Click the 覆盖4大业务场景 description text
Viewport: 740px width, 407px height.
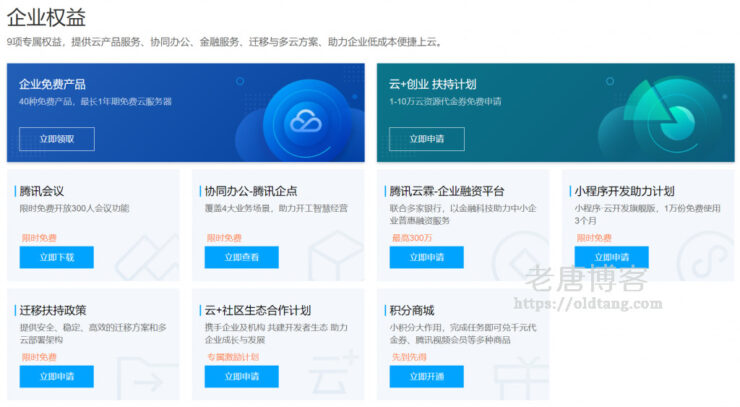point(276,208)
